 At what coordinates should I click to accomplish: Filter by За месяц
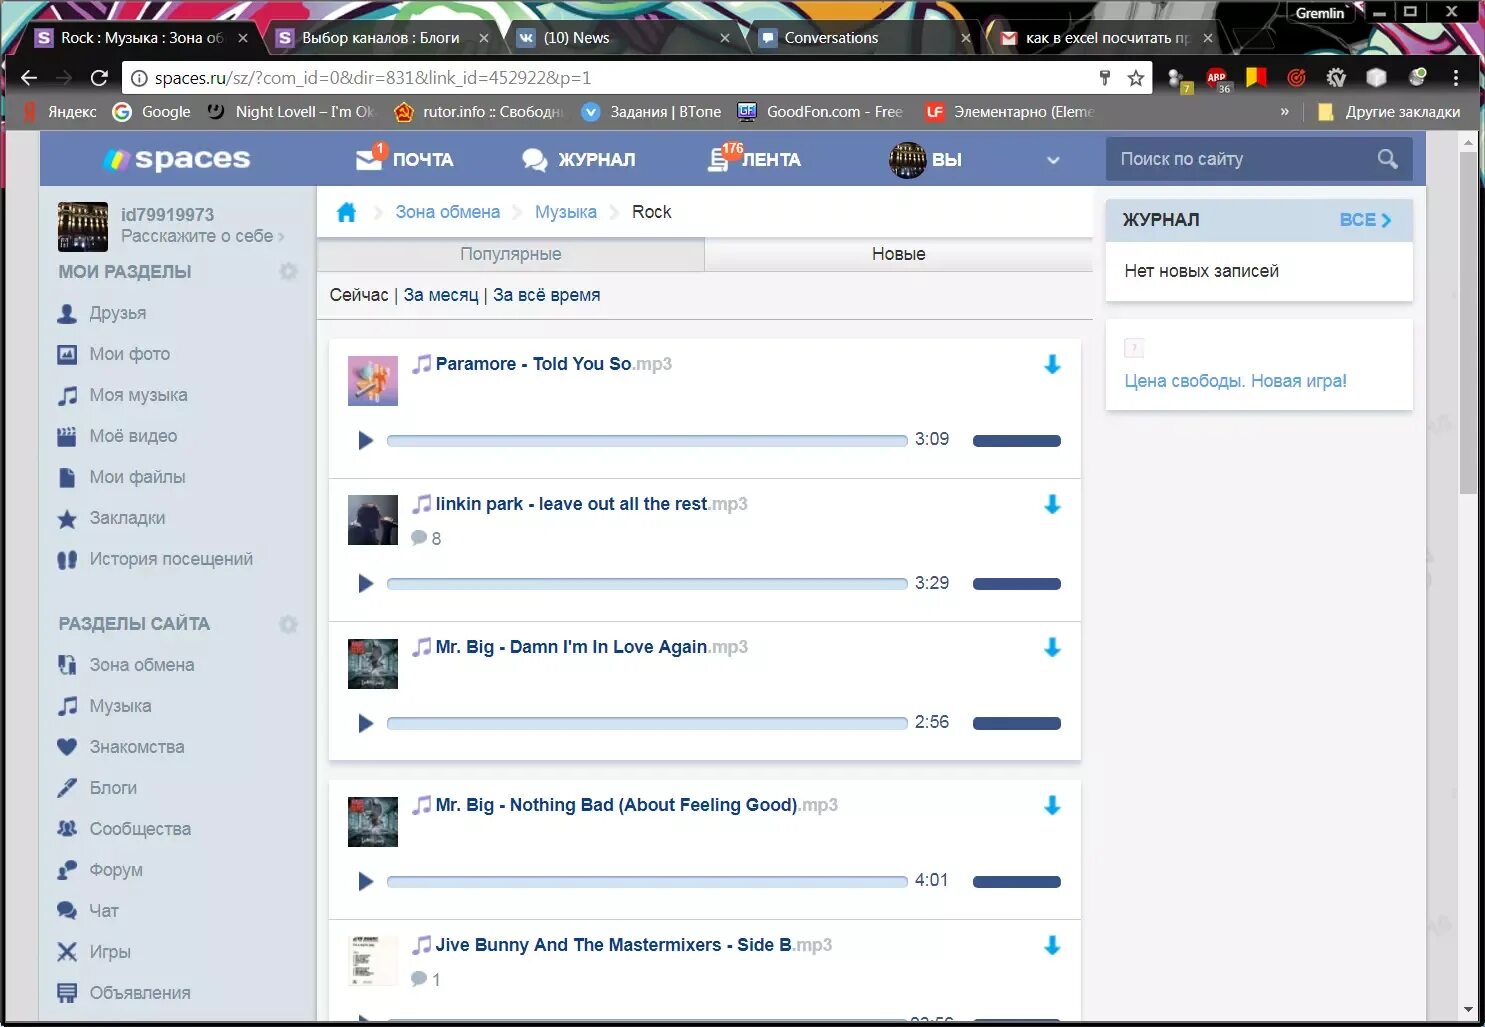click(x=441, y=295)
